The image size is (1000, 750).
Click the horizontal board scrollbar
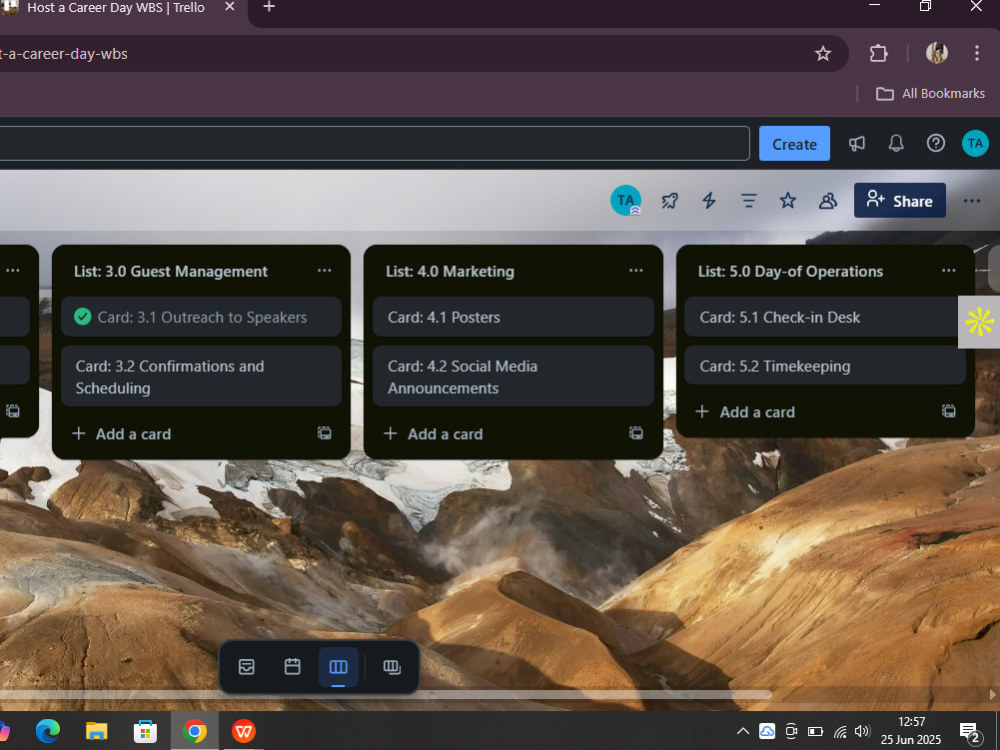(x=386, y=694)
